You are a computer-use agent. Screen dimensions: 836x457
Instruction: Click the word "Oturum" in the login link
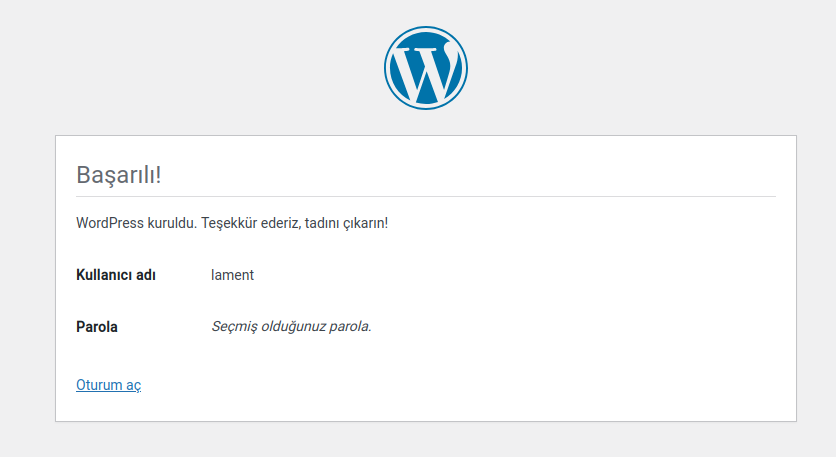click(98, 385)
